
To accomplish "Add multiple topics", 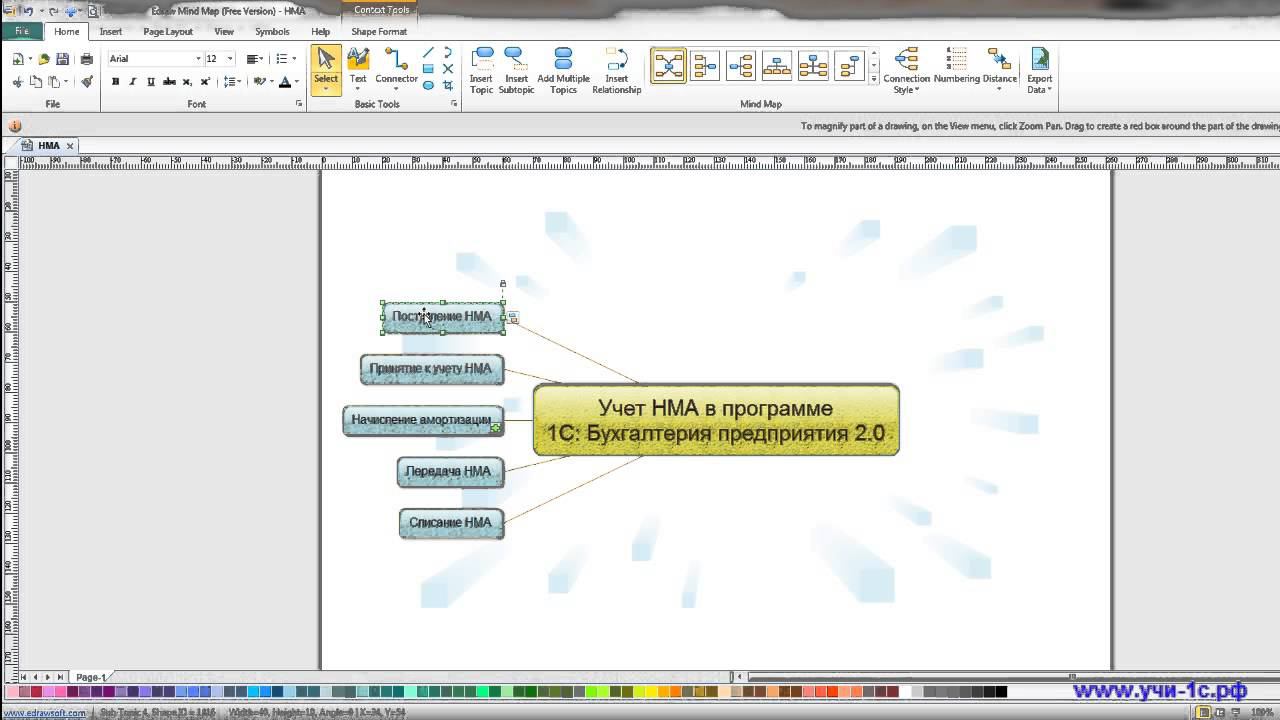I will point(563,71).
